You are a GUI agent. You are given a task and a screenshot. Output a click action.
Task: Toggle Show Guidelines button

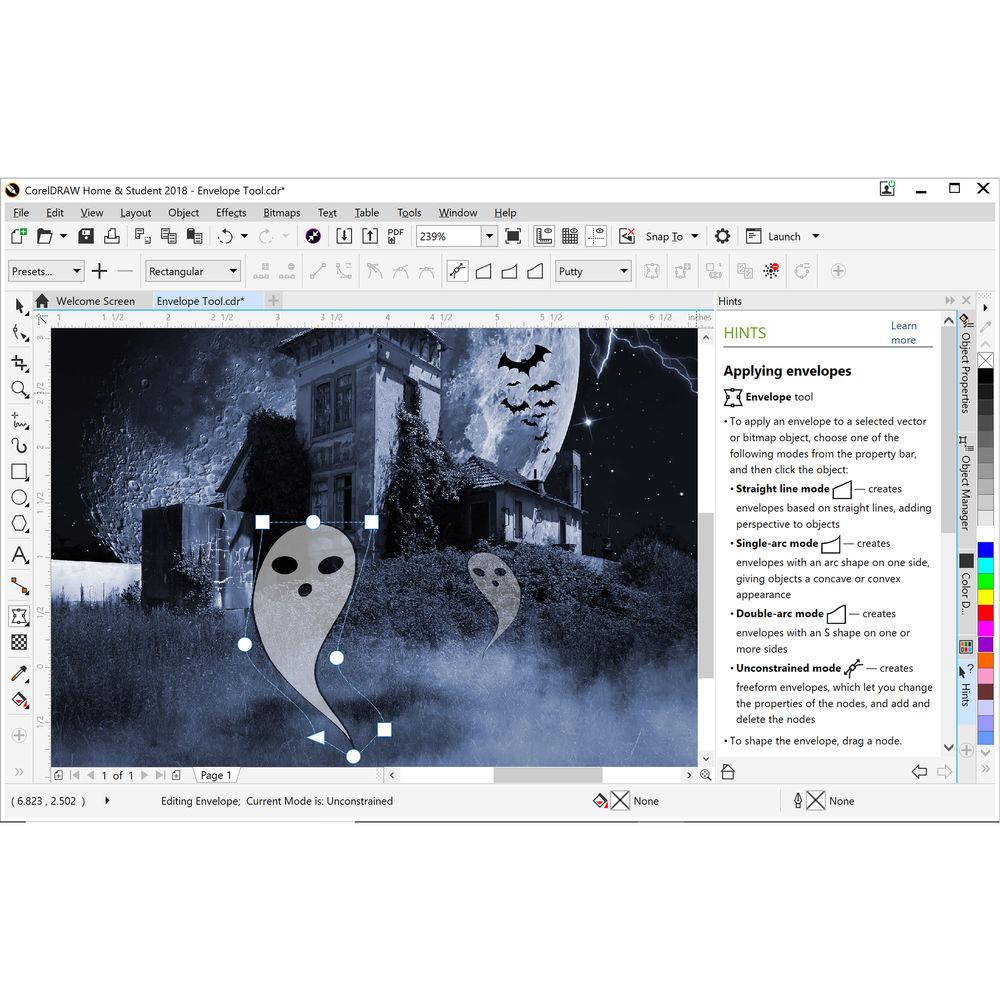[596, 237]
